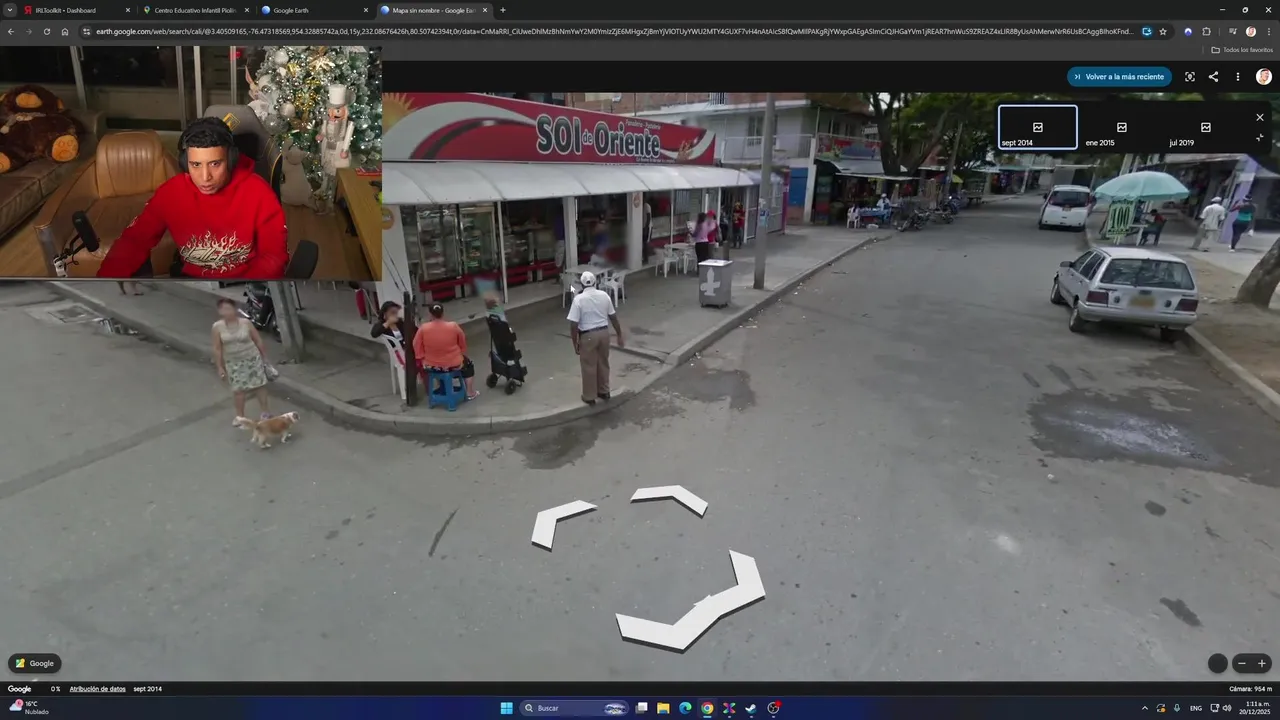Open a new browser tab

point(503,10)
